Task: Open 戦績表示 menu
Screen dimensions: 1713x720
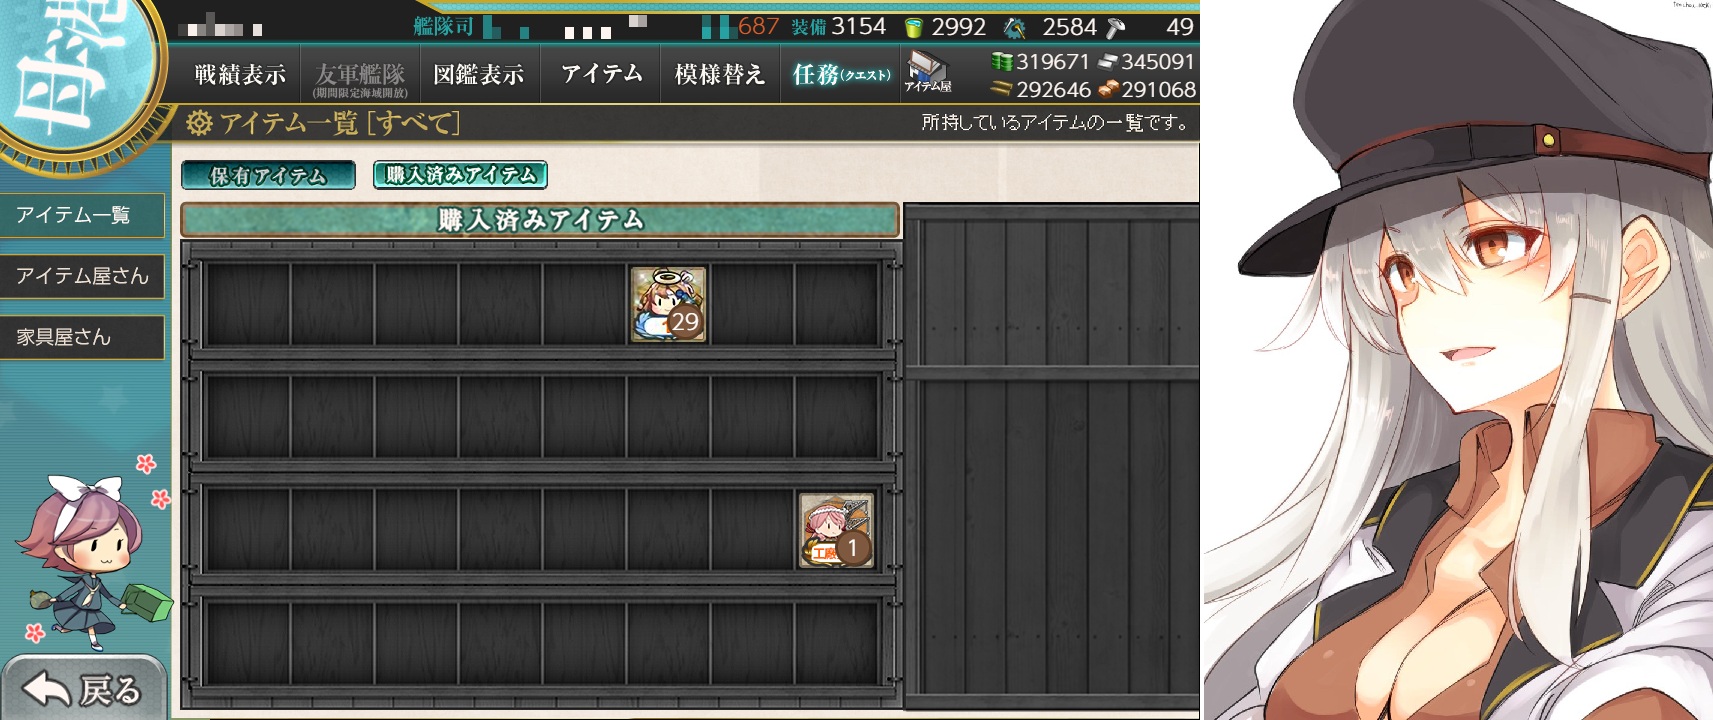Action: (x=240, y=75)
